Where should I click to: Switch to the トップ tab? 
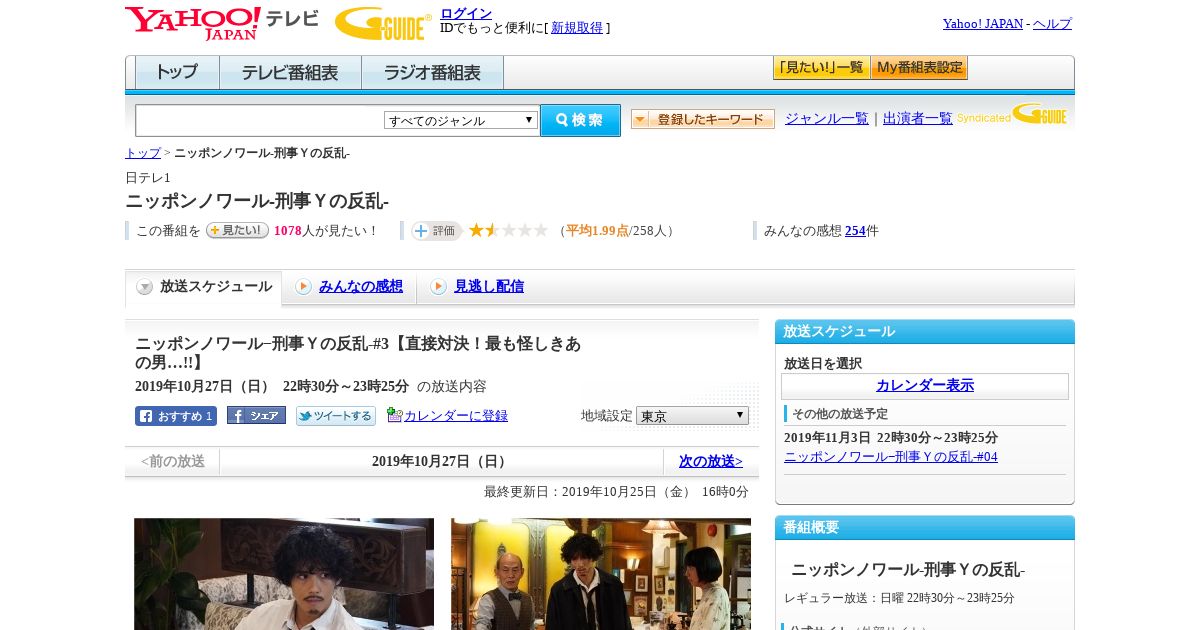click(177, 73)
